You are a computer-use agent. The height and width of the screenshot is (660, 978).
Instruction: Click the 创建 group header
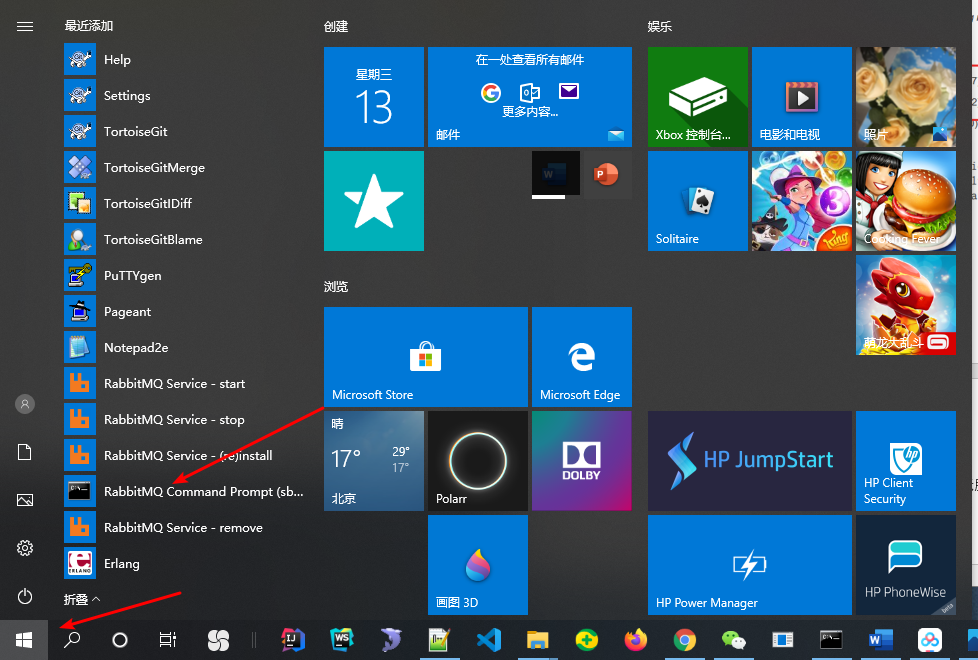(x=336, y=26)
